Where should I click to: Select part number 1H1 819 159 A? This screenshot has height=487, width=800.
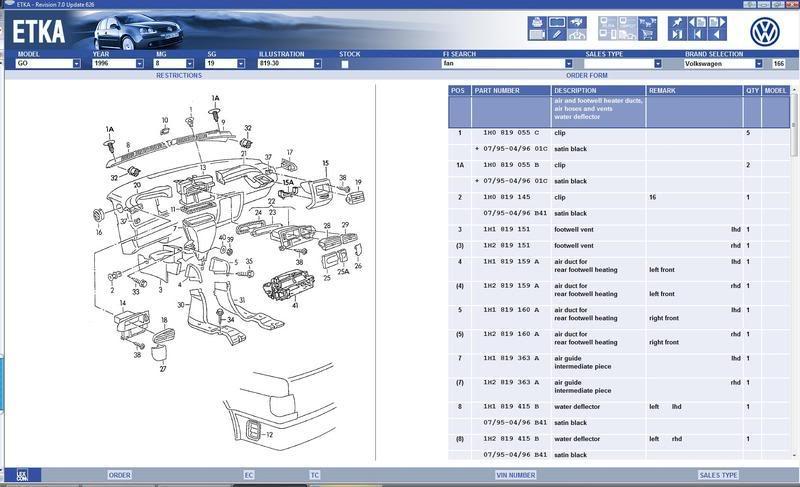[511, 261]
